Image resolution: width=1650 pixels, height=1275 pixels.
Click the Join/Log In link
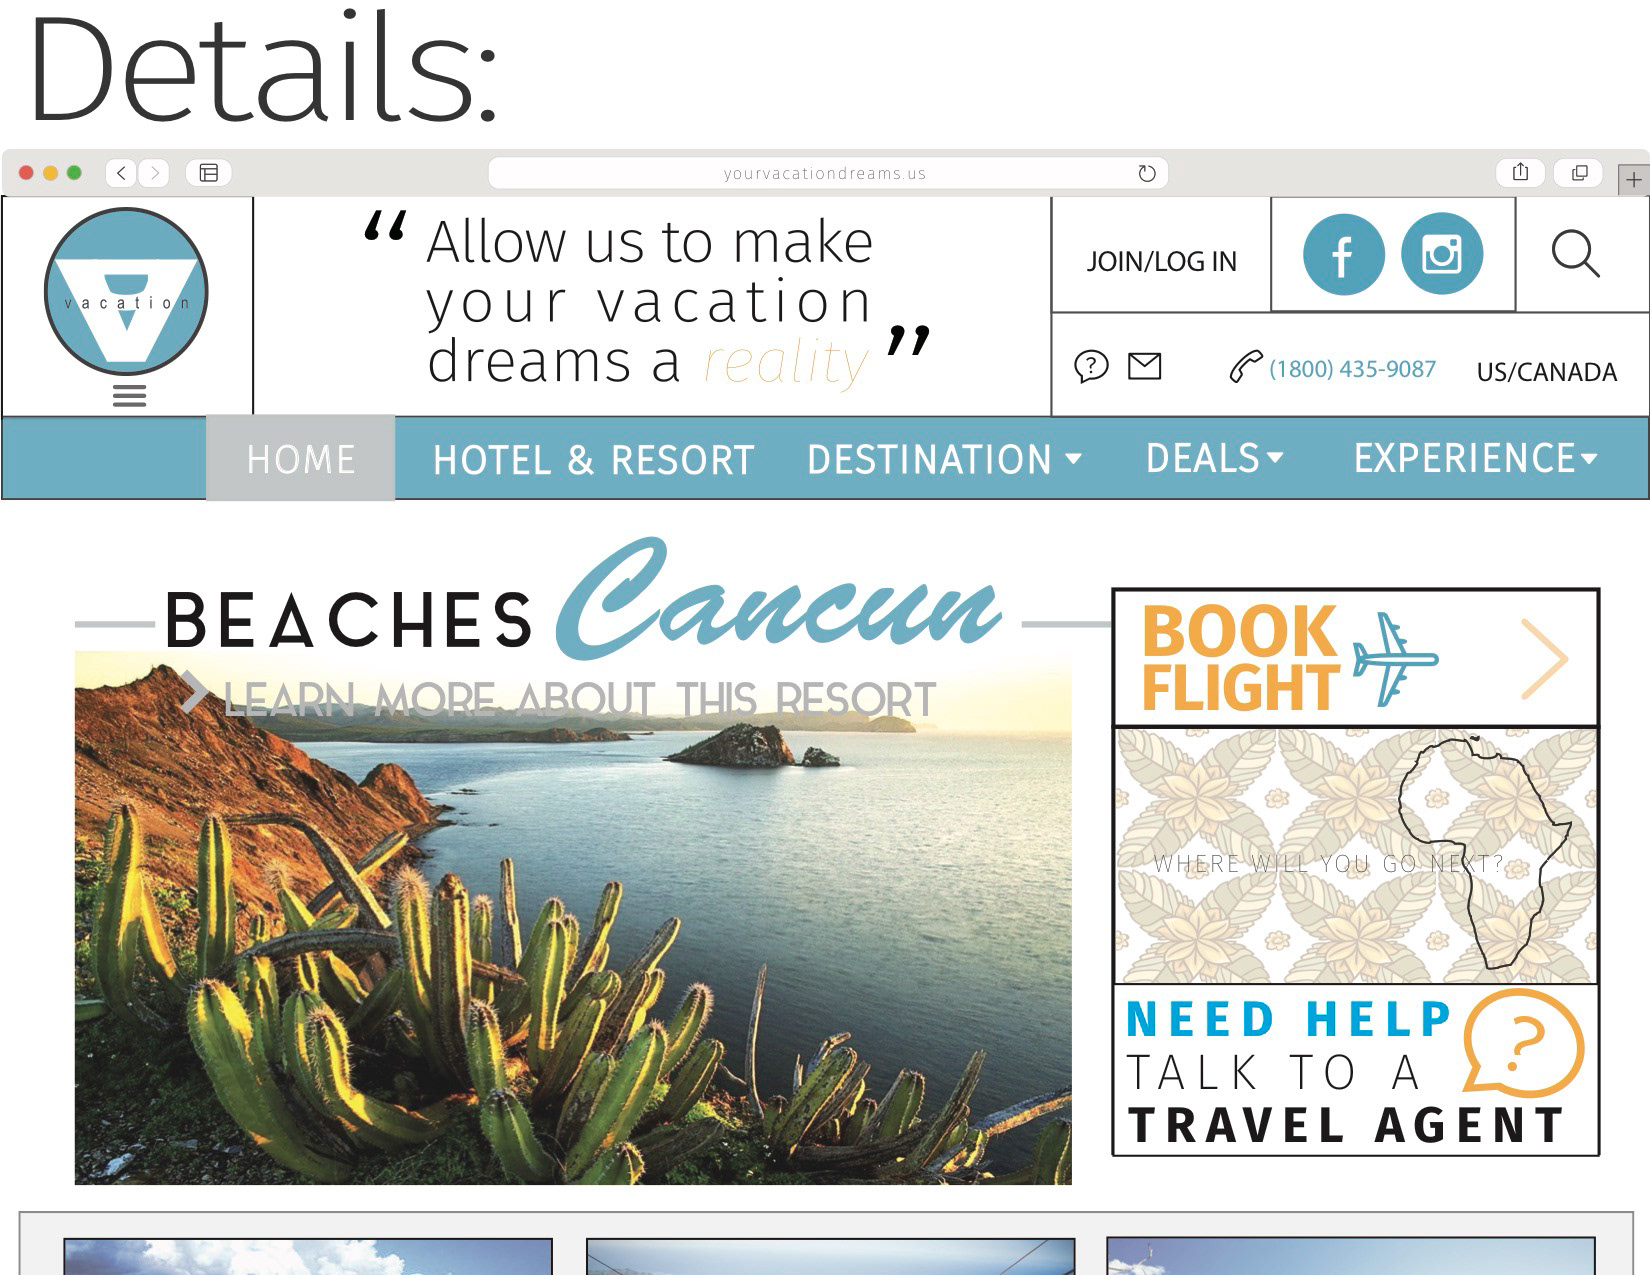[x=1161, y=261]
